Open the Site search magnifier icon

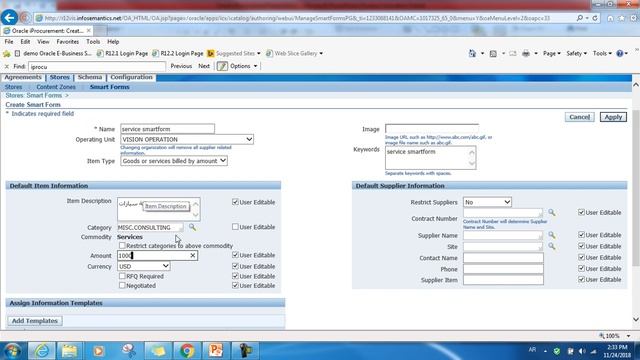tap(551, 247)
